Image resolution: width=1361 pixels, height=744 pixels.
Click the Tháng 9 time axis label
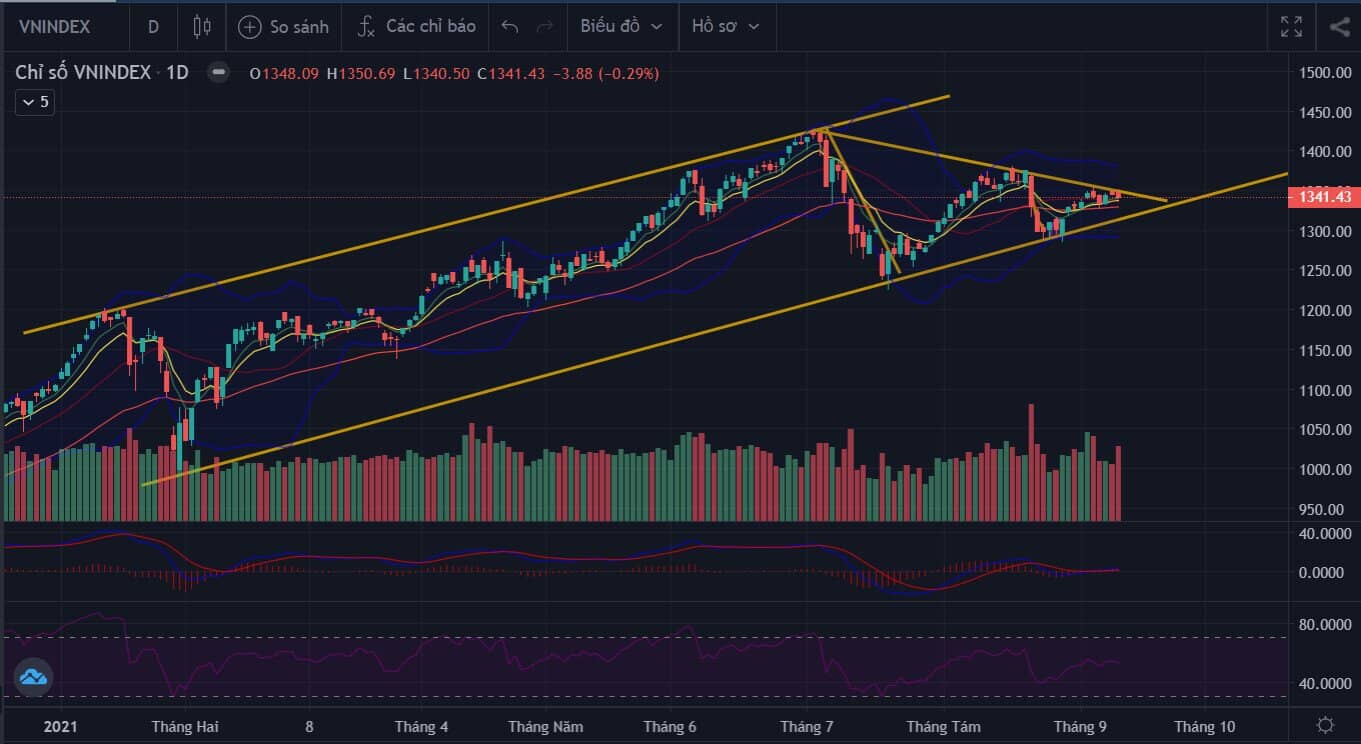(x=1080, y=727)
